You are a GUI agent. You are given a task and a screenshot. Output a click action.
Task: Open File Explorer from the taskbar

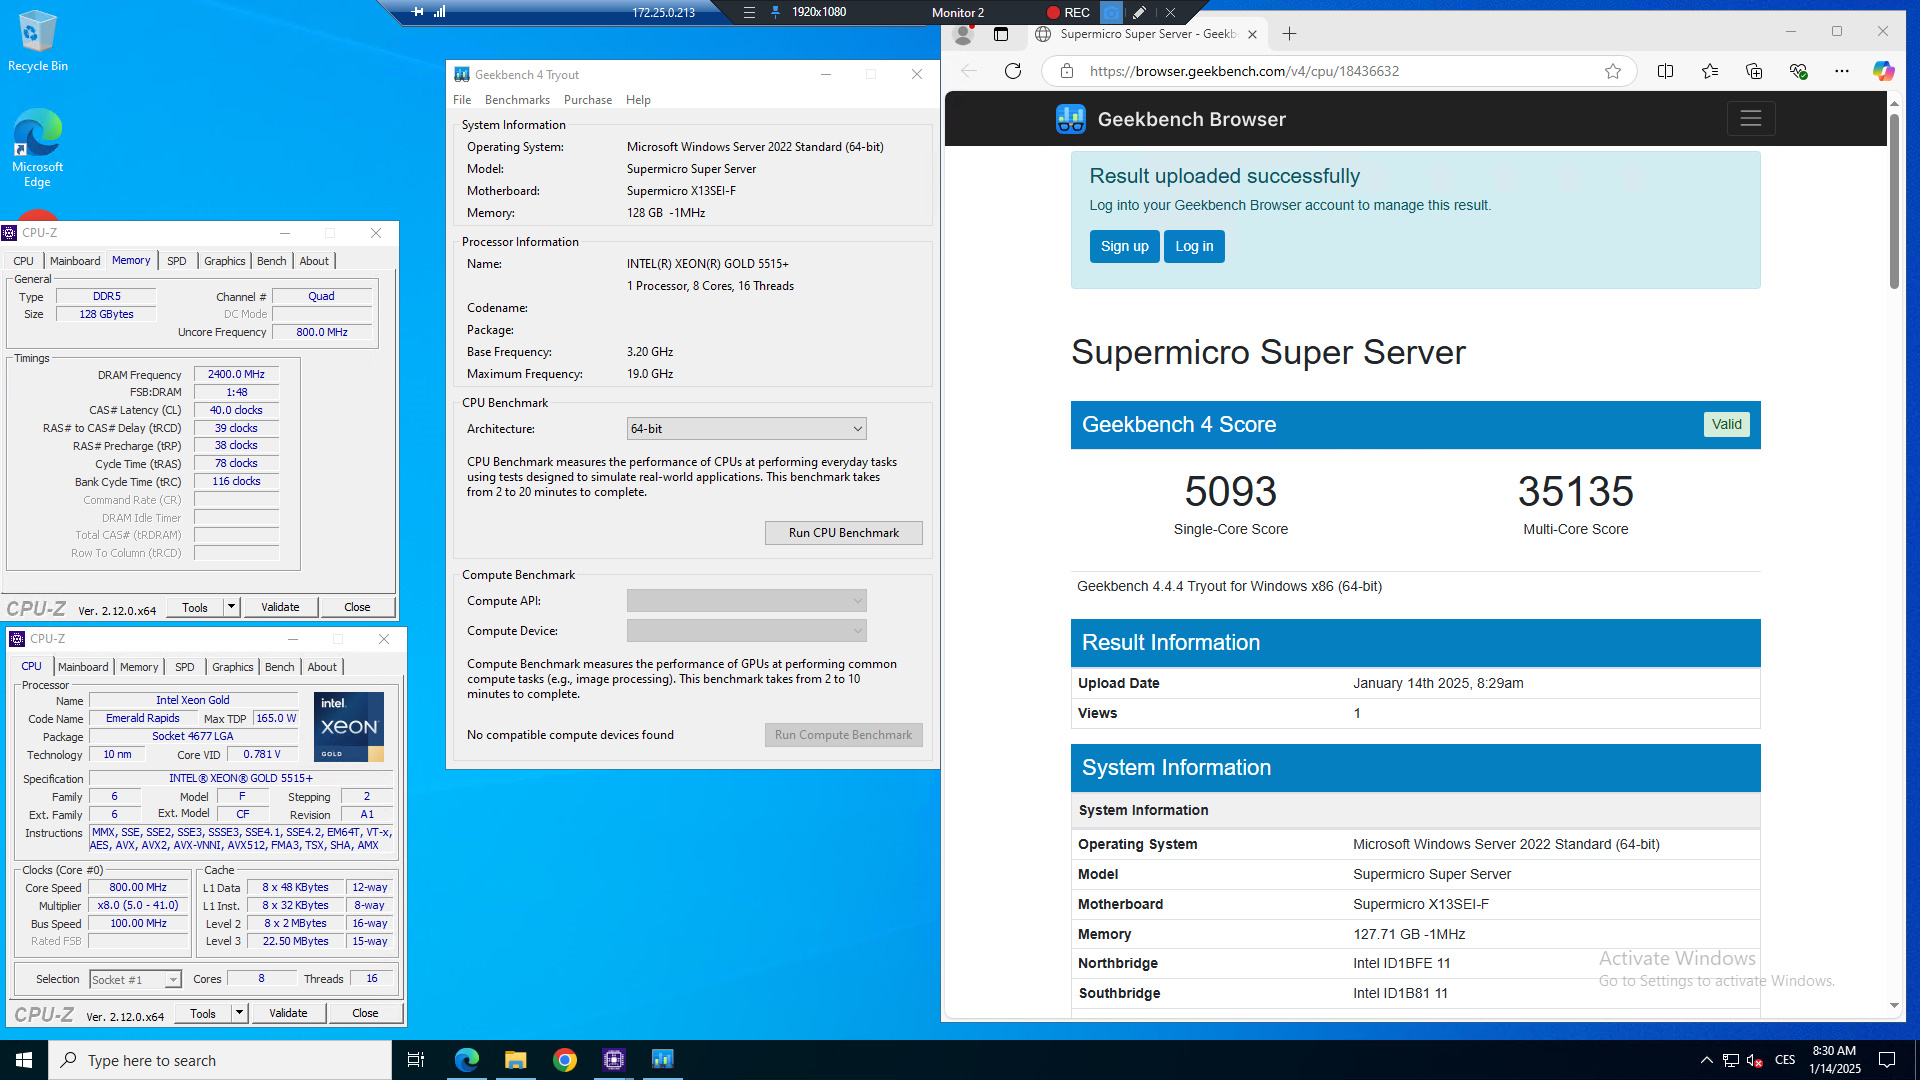point(515,1060)
